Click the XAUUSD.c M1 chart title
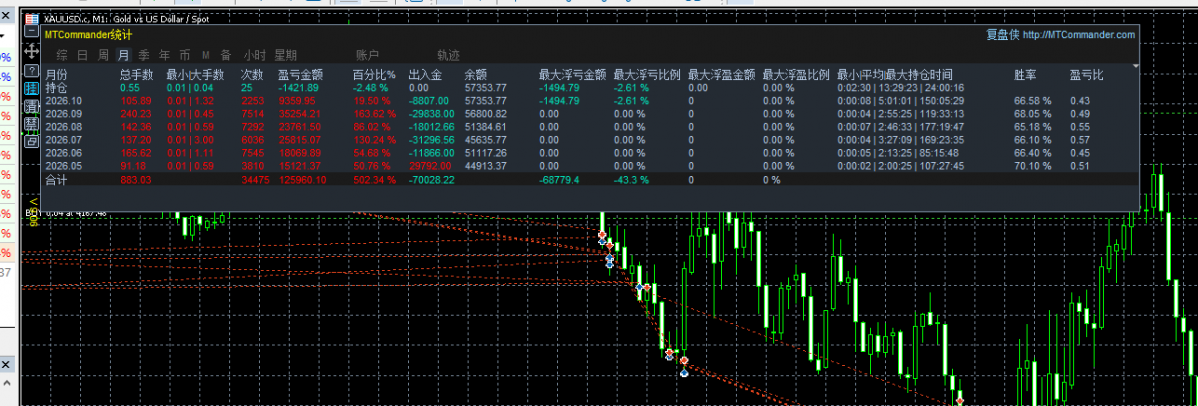The height and width of the screenshot is (406, 1198). point(126,18)
